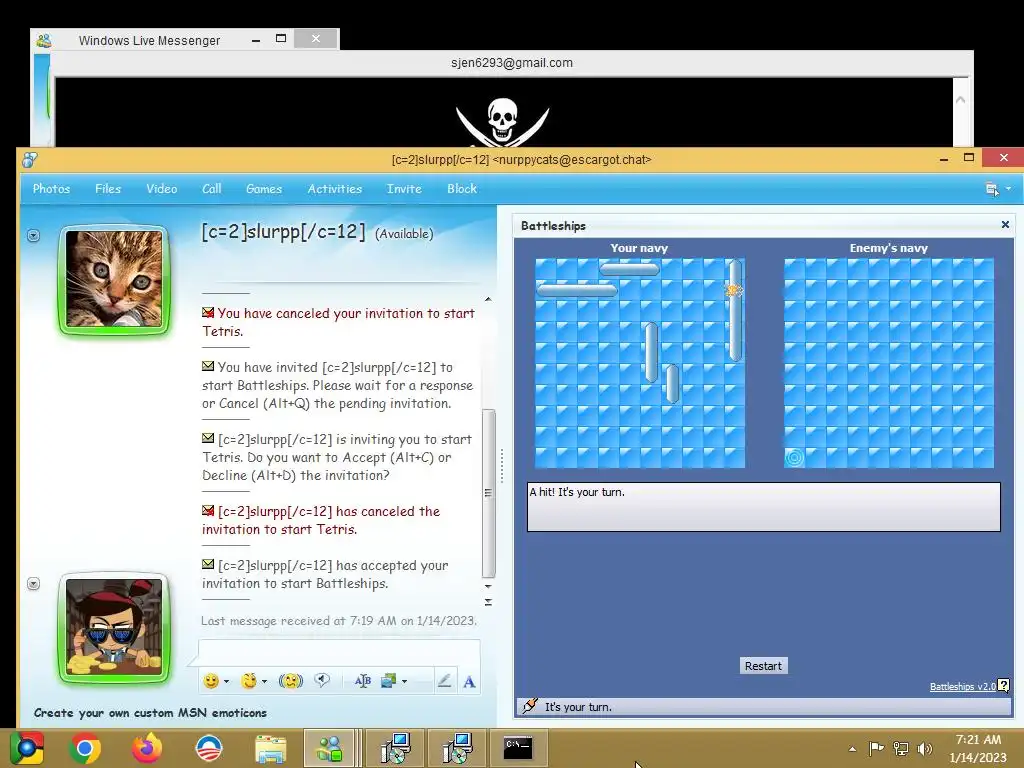
Task: Open the Battleships v2.0 link
Action: tap(962, 686)
